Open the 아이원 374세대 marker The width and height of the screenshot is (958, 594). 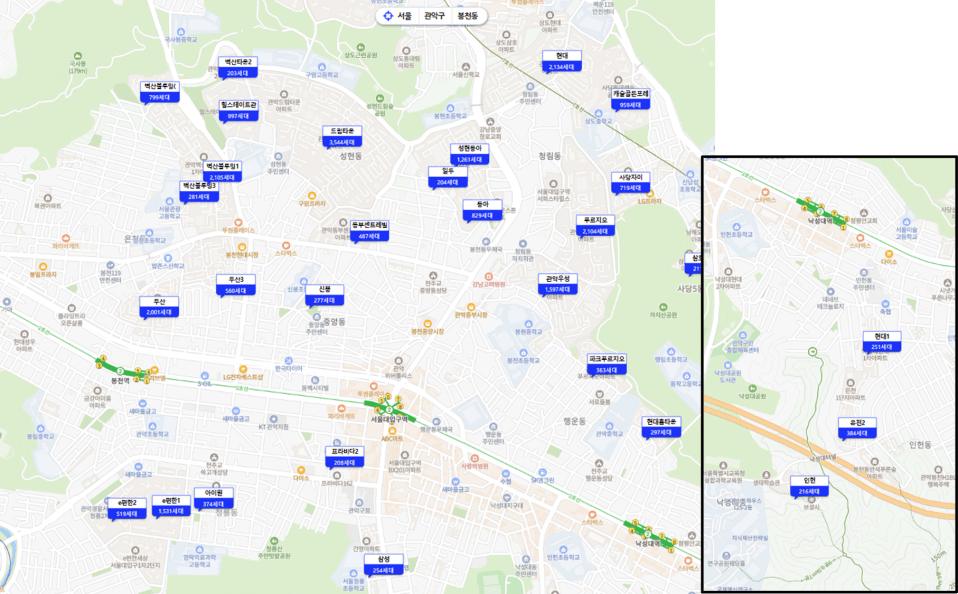tap(213, 498)
